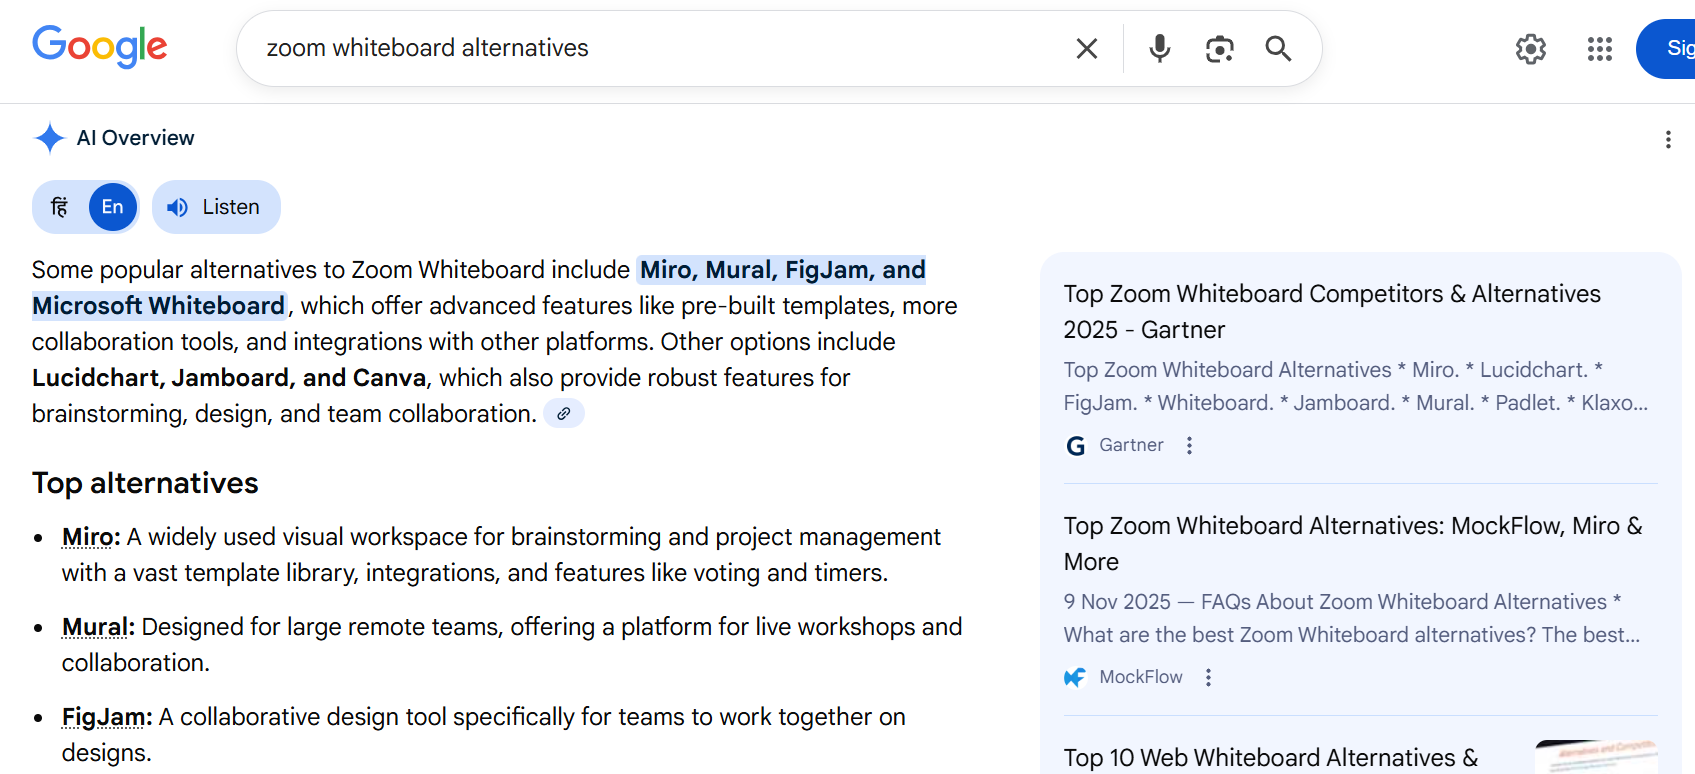Click the AI Overview label
The width and height of the screenshot is (1695, 774).
coord(136,138)
